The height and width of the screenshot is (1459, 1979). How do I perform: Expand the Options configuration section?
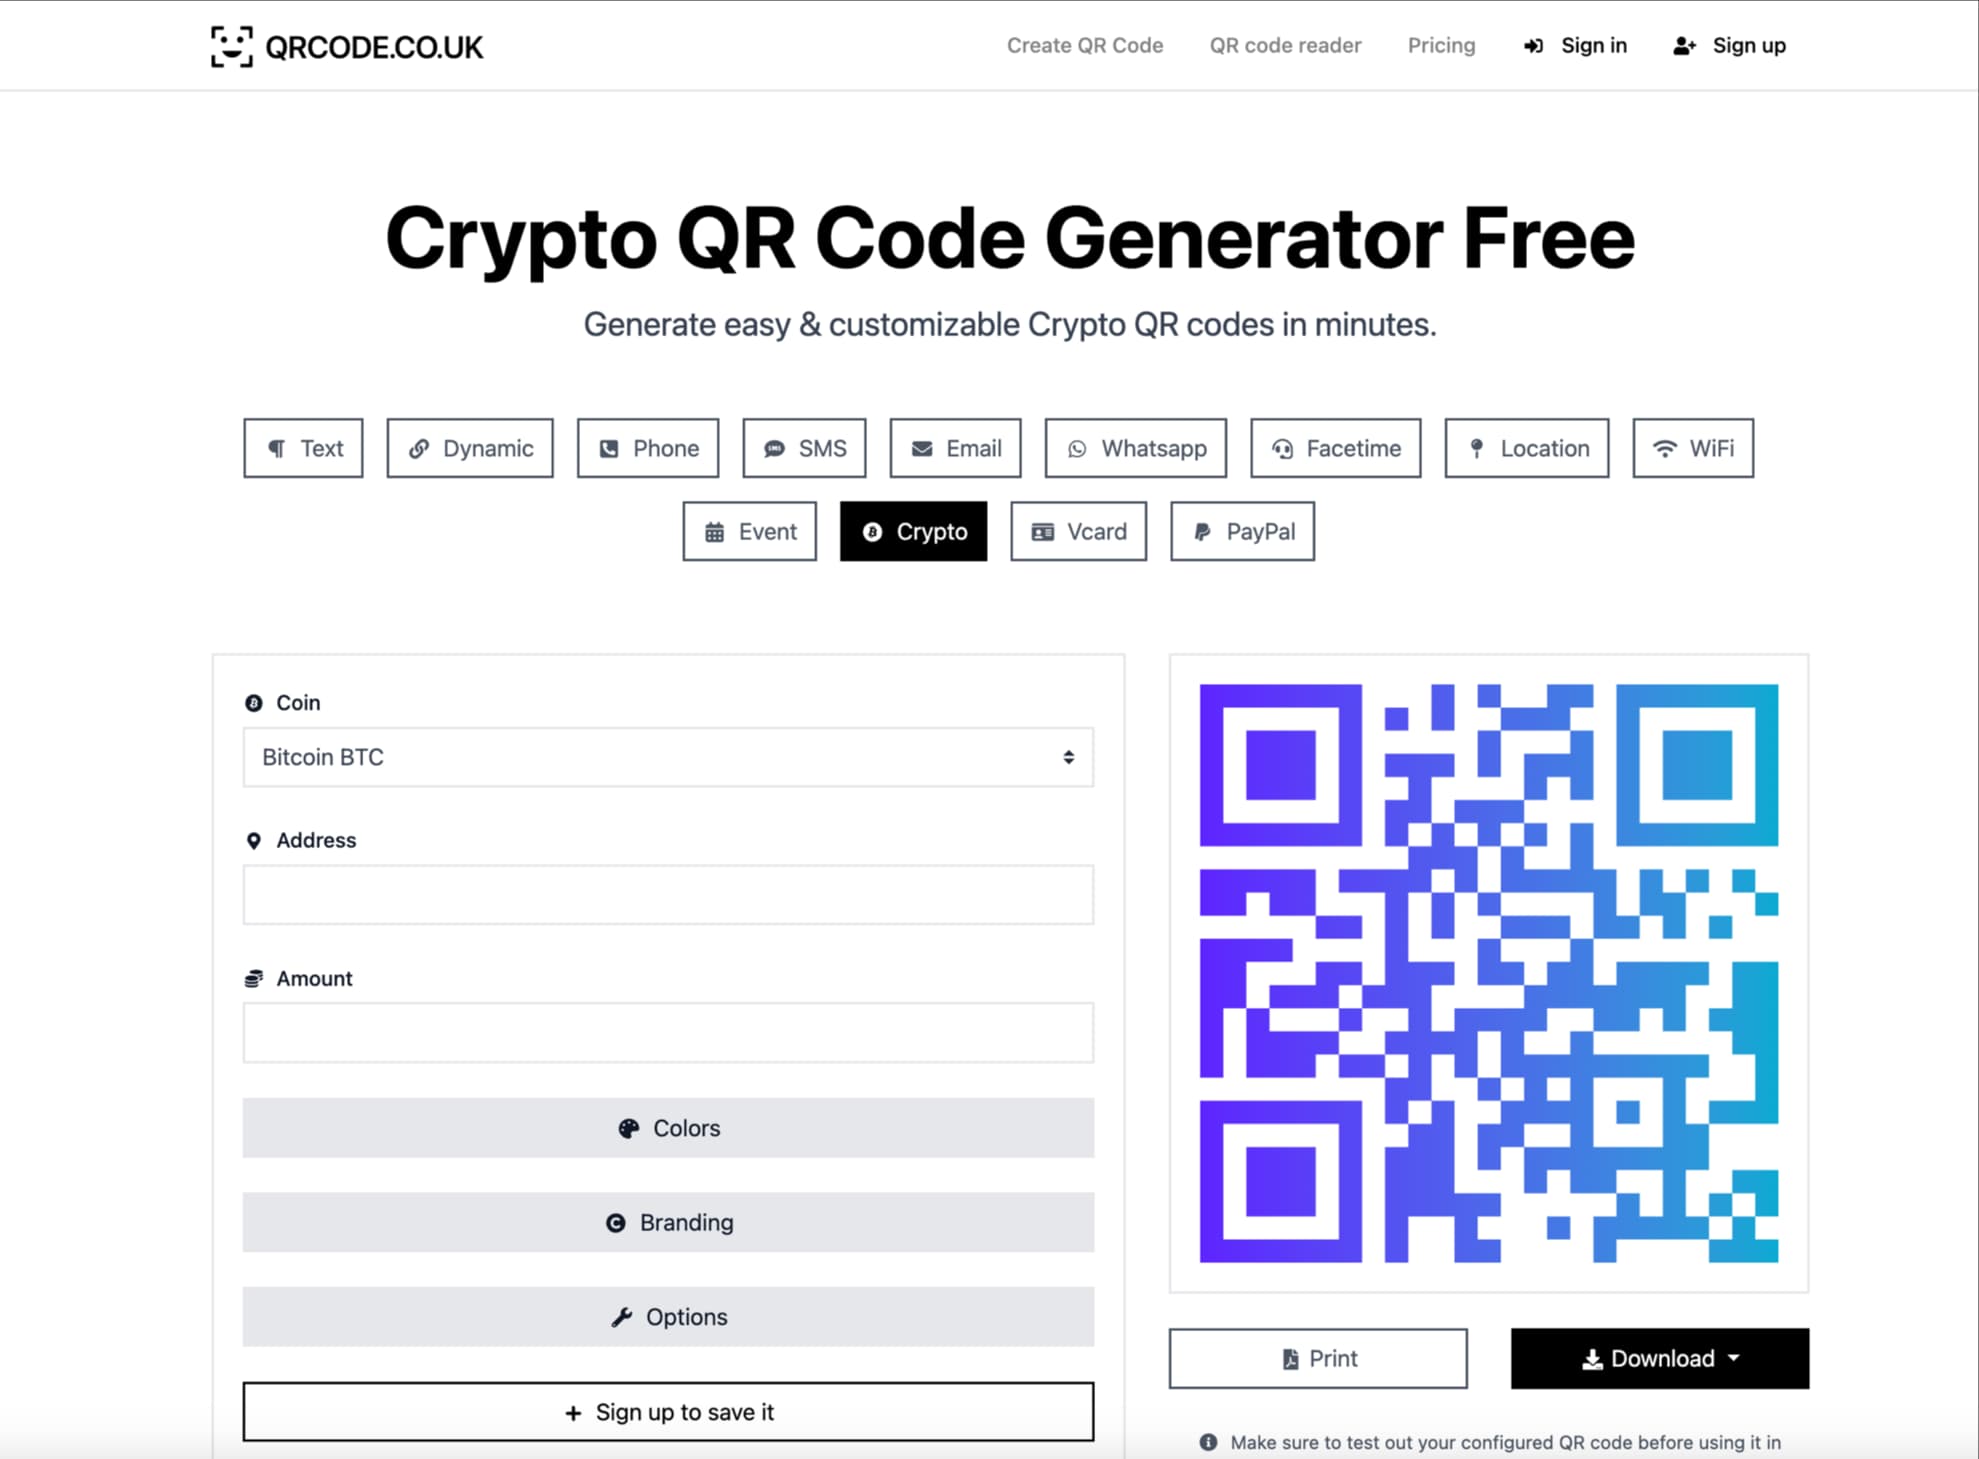point(668,1318)
